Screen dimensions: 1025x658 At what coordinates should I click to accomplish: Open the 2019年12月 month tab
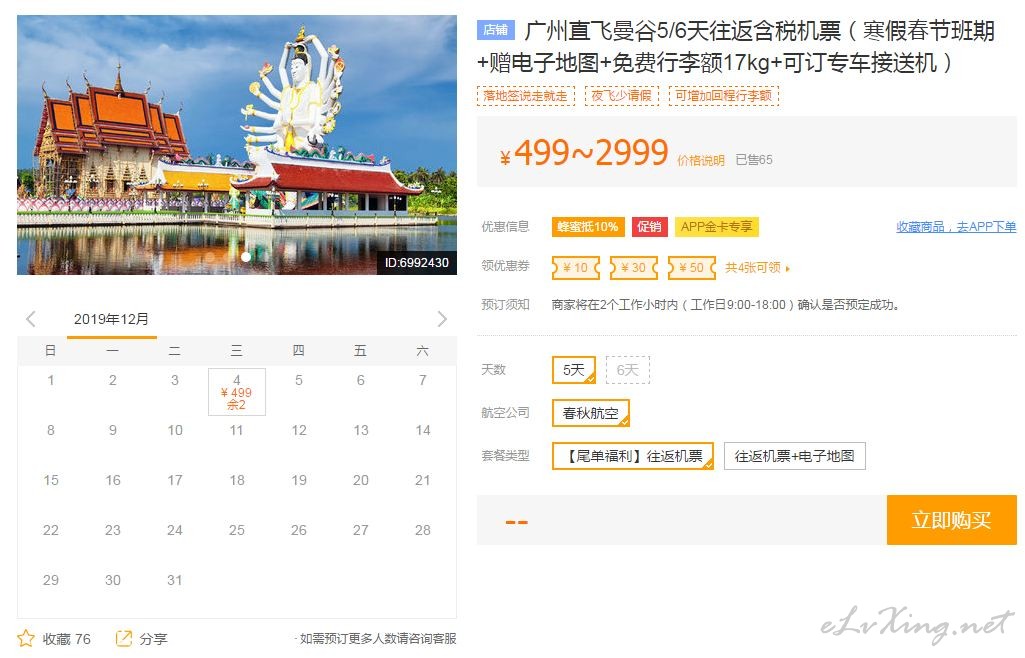click(112, 320)
